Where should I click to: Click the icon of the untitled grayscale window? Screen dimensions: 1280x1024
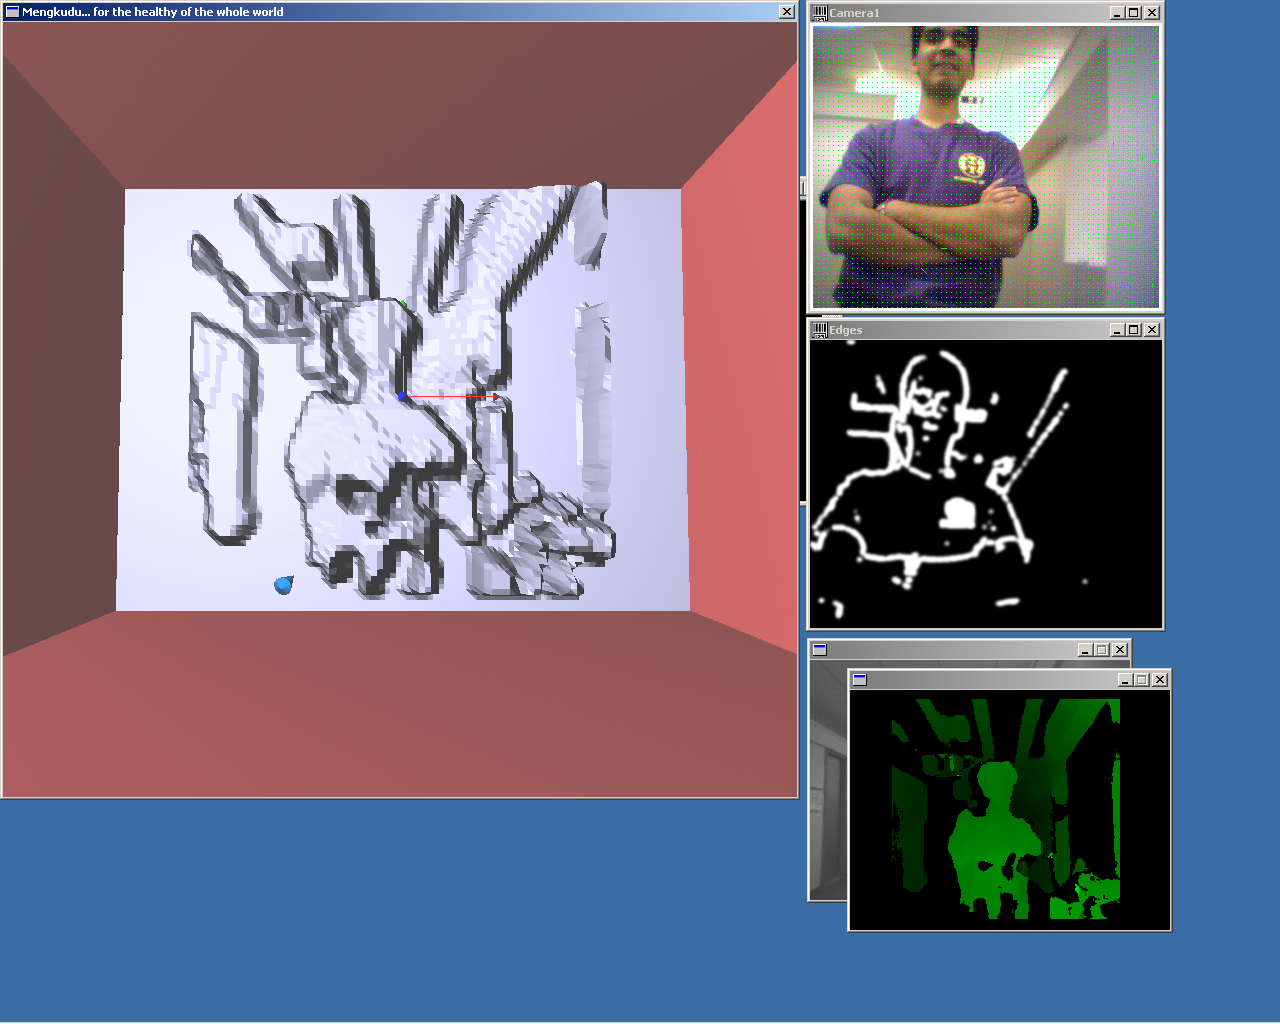pyautogui.click(x=820, y=650)
